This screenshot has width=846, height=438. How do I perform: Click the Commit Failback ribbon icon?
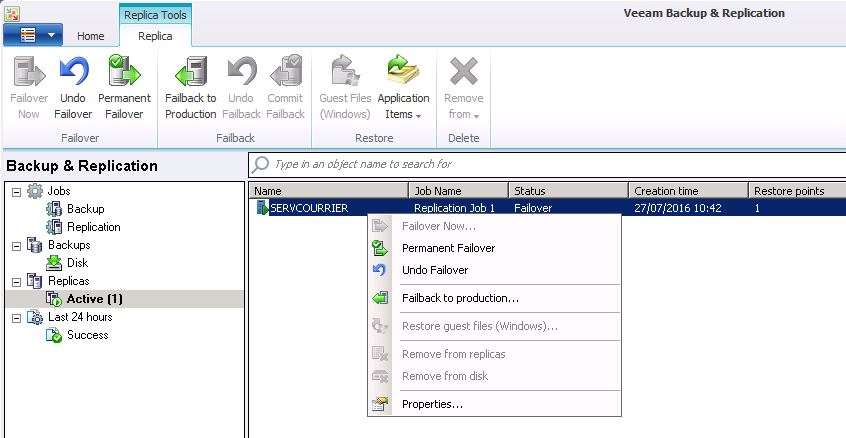coord(285,71)
